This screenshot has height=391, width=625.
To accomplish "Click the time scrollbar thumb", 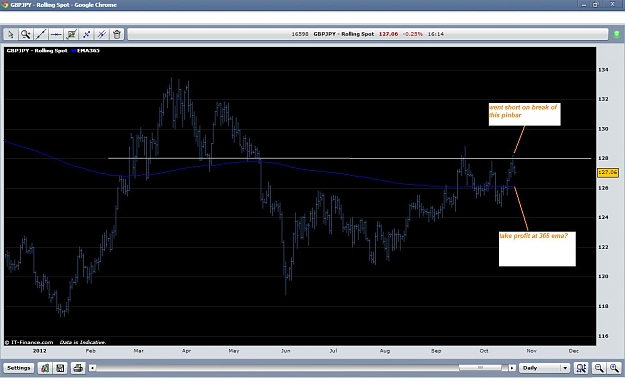I will coord(480,368).
